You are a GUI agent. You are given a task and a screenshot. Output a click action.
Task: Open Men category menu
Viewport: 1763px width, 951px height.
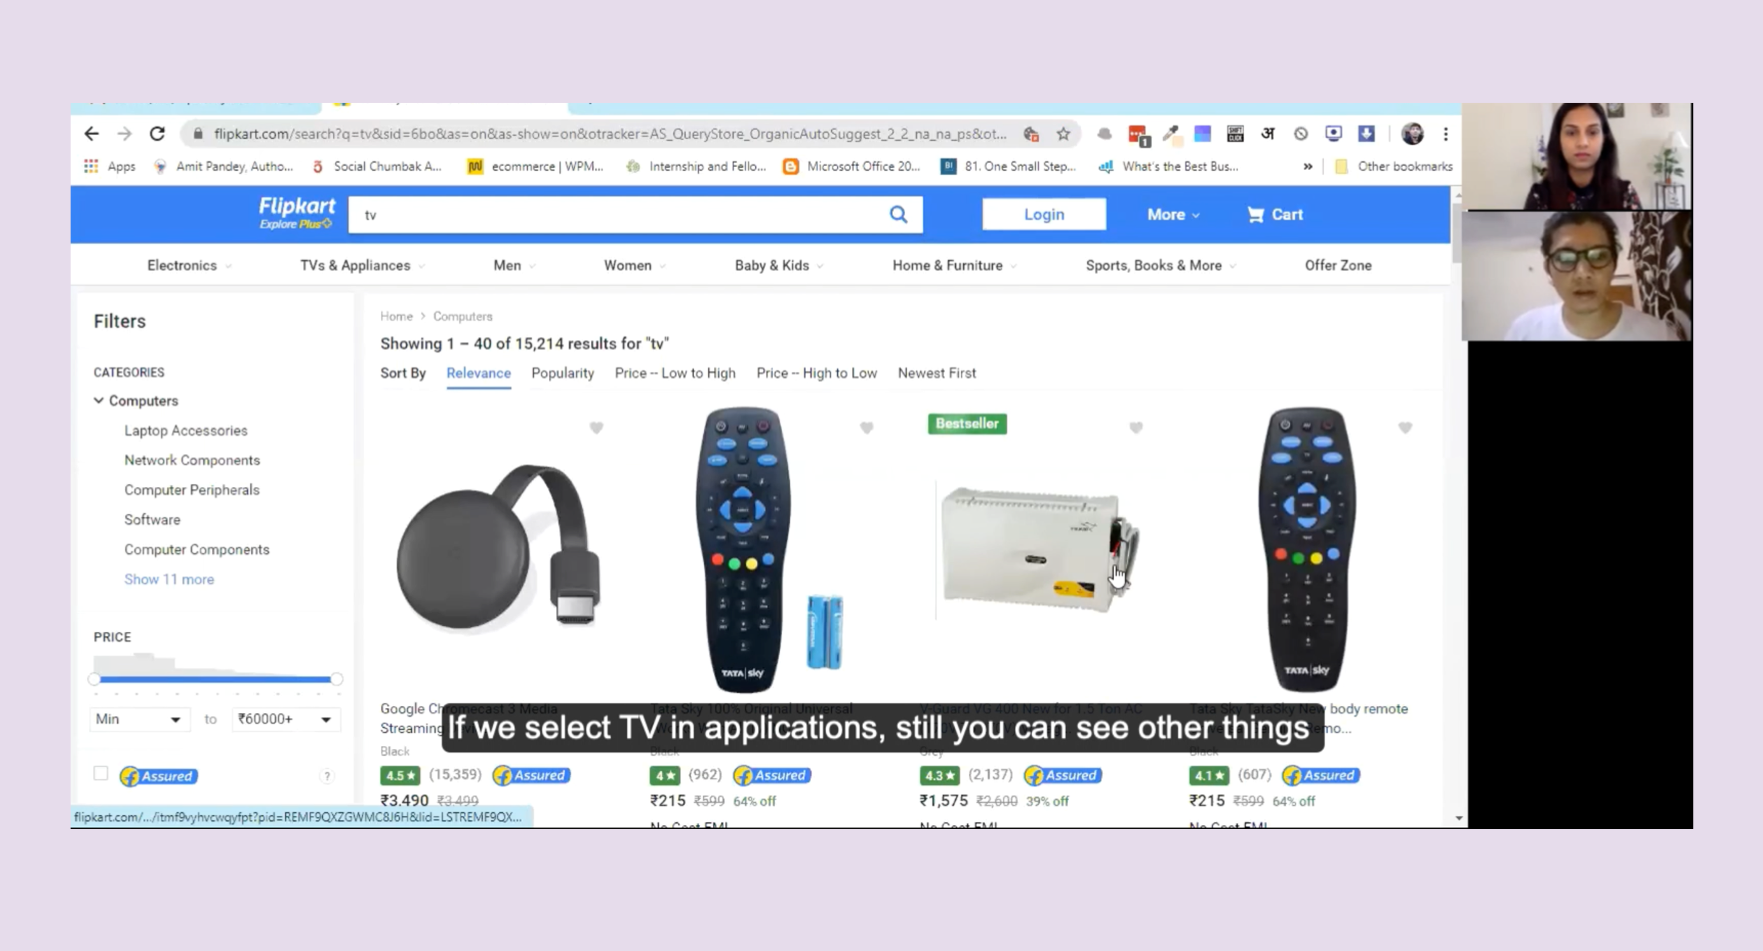click(x=514, y=265)
